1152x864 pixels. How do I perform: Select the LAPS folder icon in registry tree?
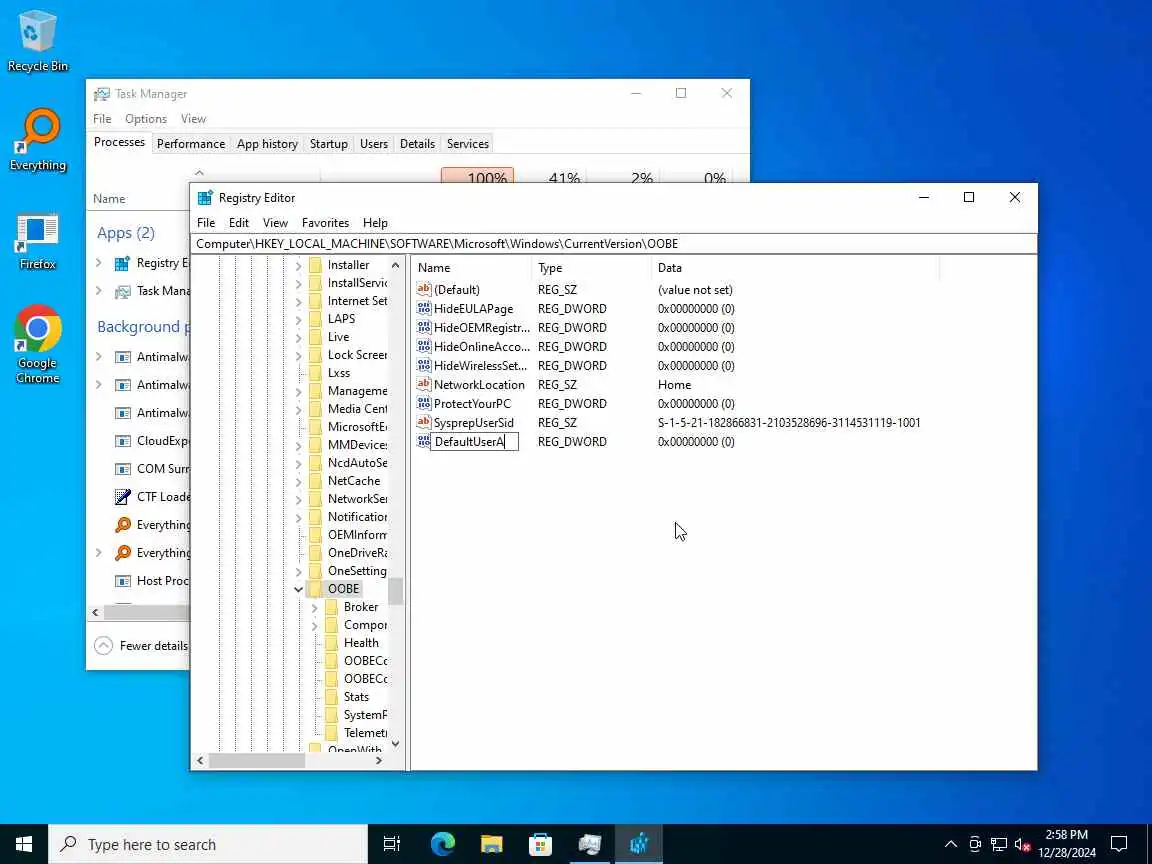point(316,319)
